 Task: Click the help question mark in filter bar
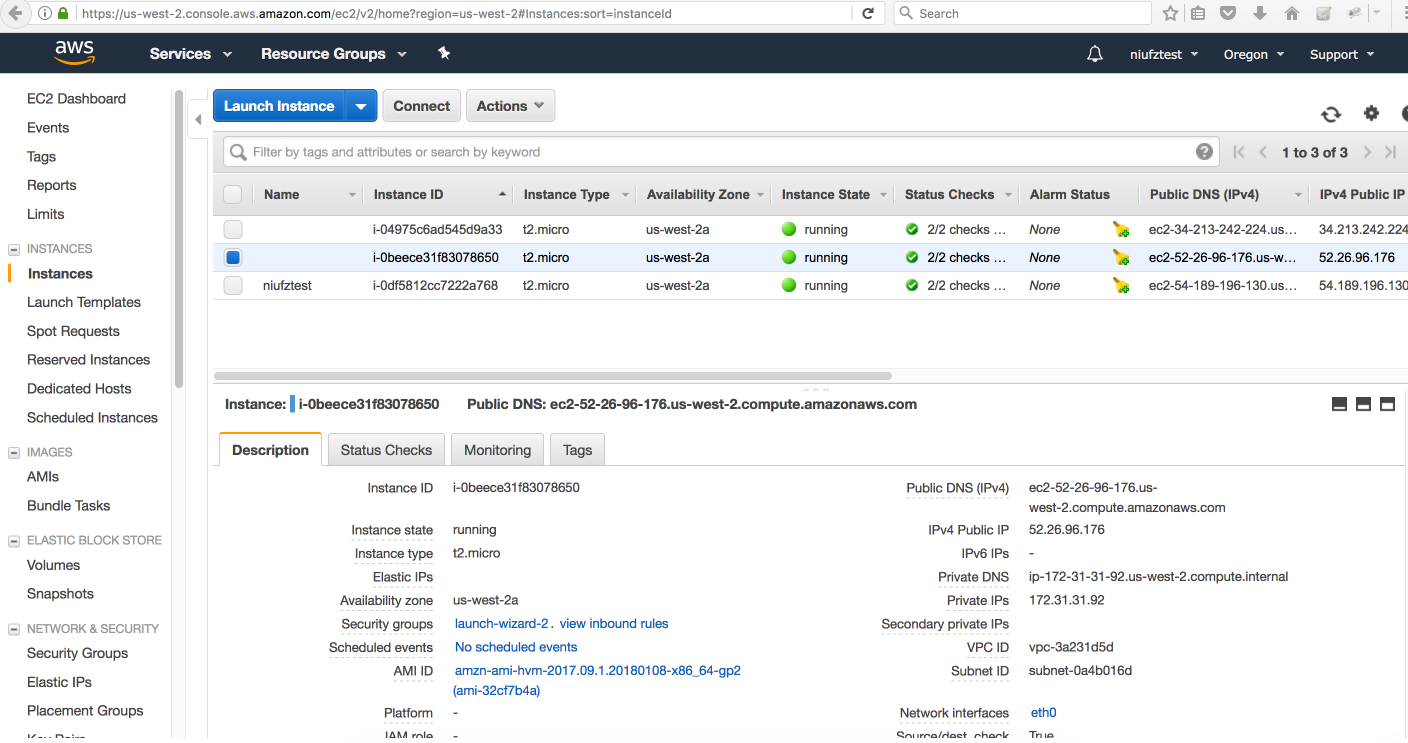(x=1204, y=152)
